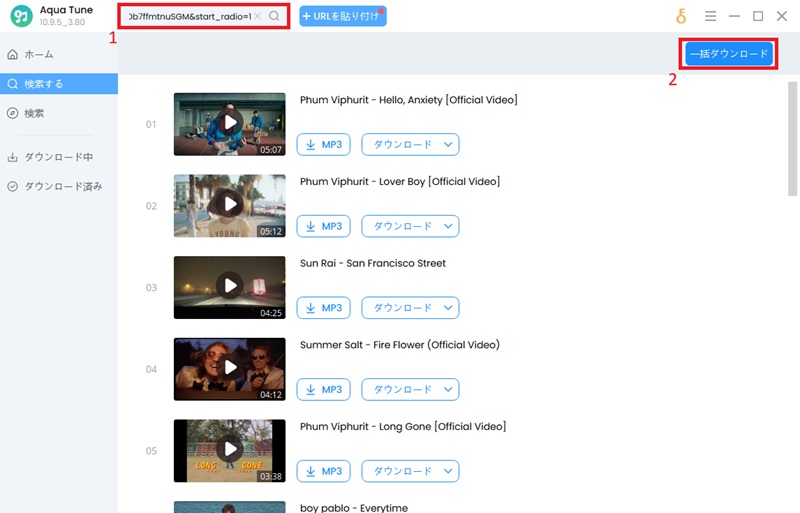Click title Phum Viphurit - Long Gone [Official Video]
The height and width of the screenshot is (513, 800).
(403, 427)
